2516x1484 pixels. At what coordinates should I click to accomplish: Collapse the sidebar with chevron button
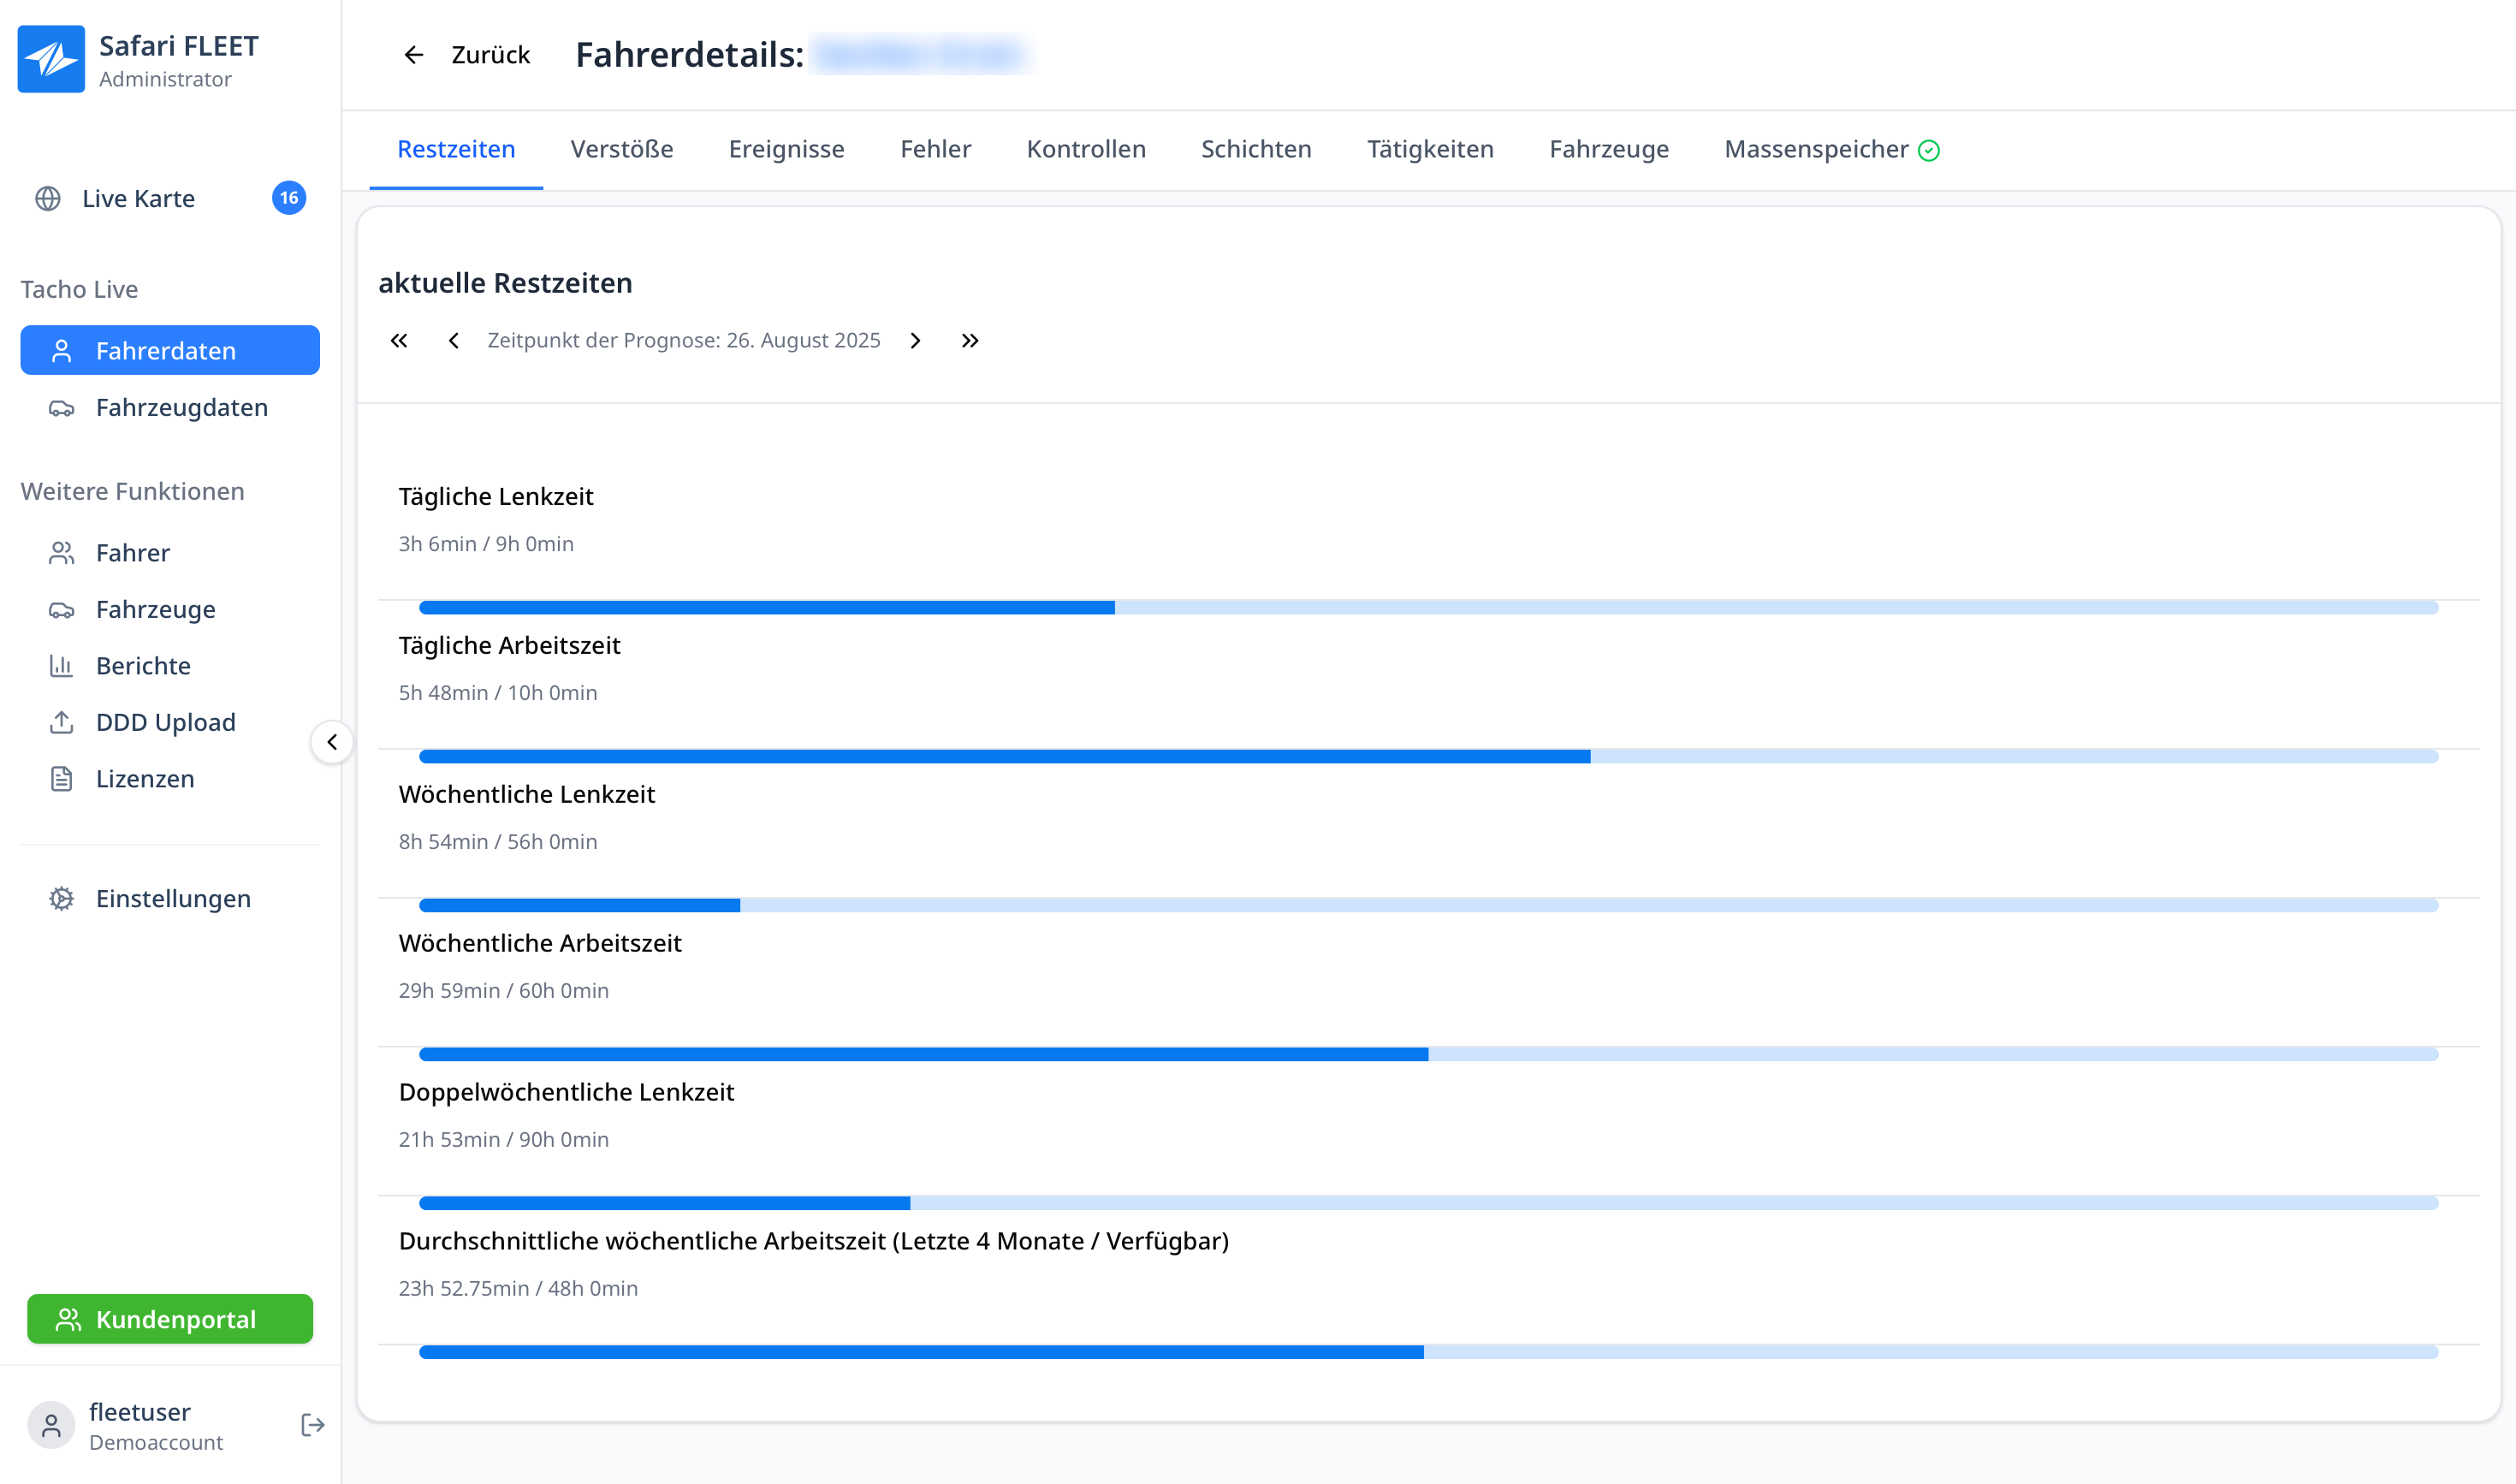tap(332, 742)
